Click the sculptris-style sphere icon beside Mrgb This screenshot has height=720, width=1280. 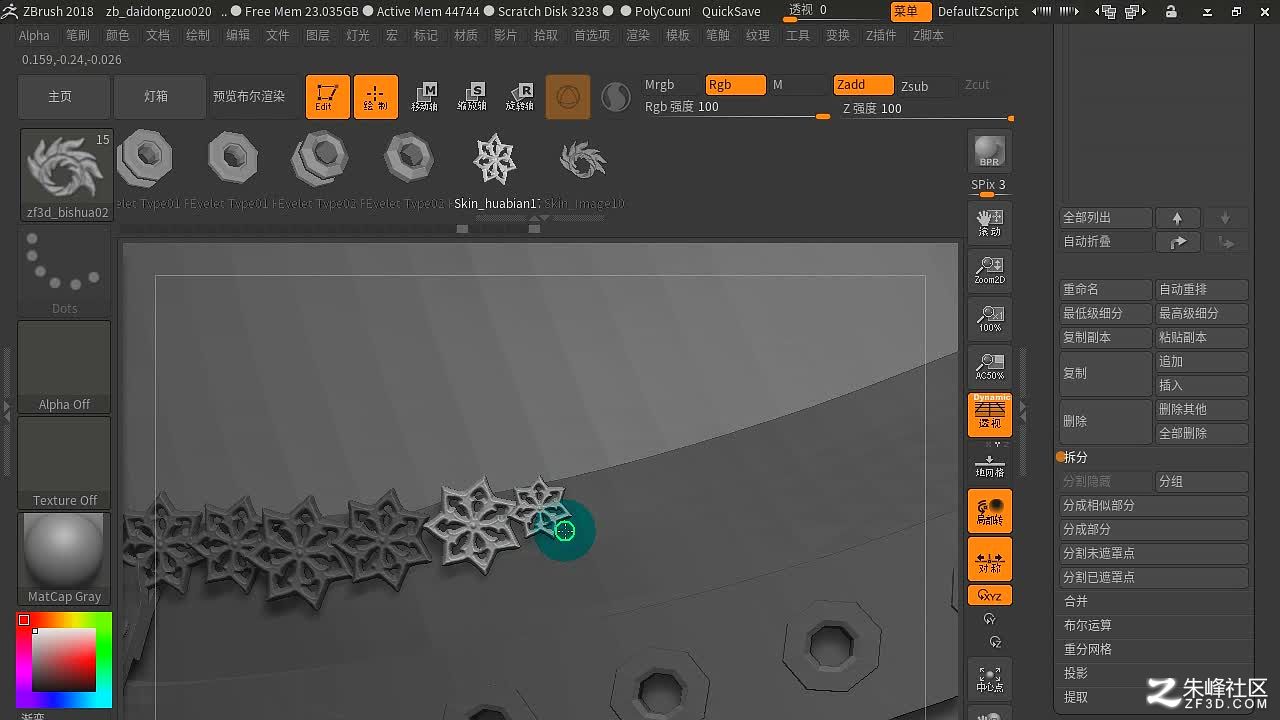point(616,97)
